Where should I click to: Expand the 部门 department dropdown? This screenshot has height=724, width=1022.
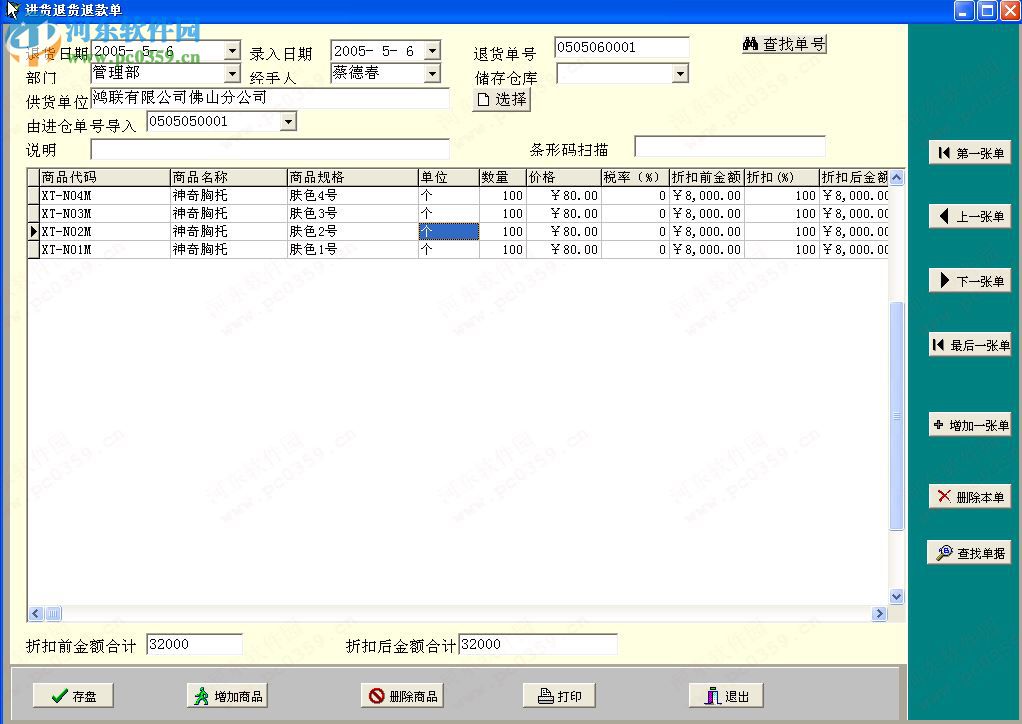(232, 73)
